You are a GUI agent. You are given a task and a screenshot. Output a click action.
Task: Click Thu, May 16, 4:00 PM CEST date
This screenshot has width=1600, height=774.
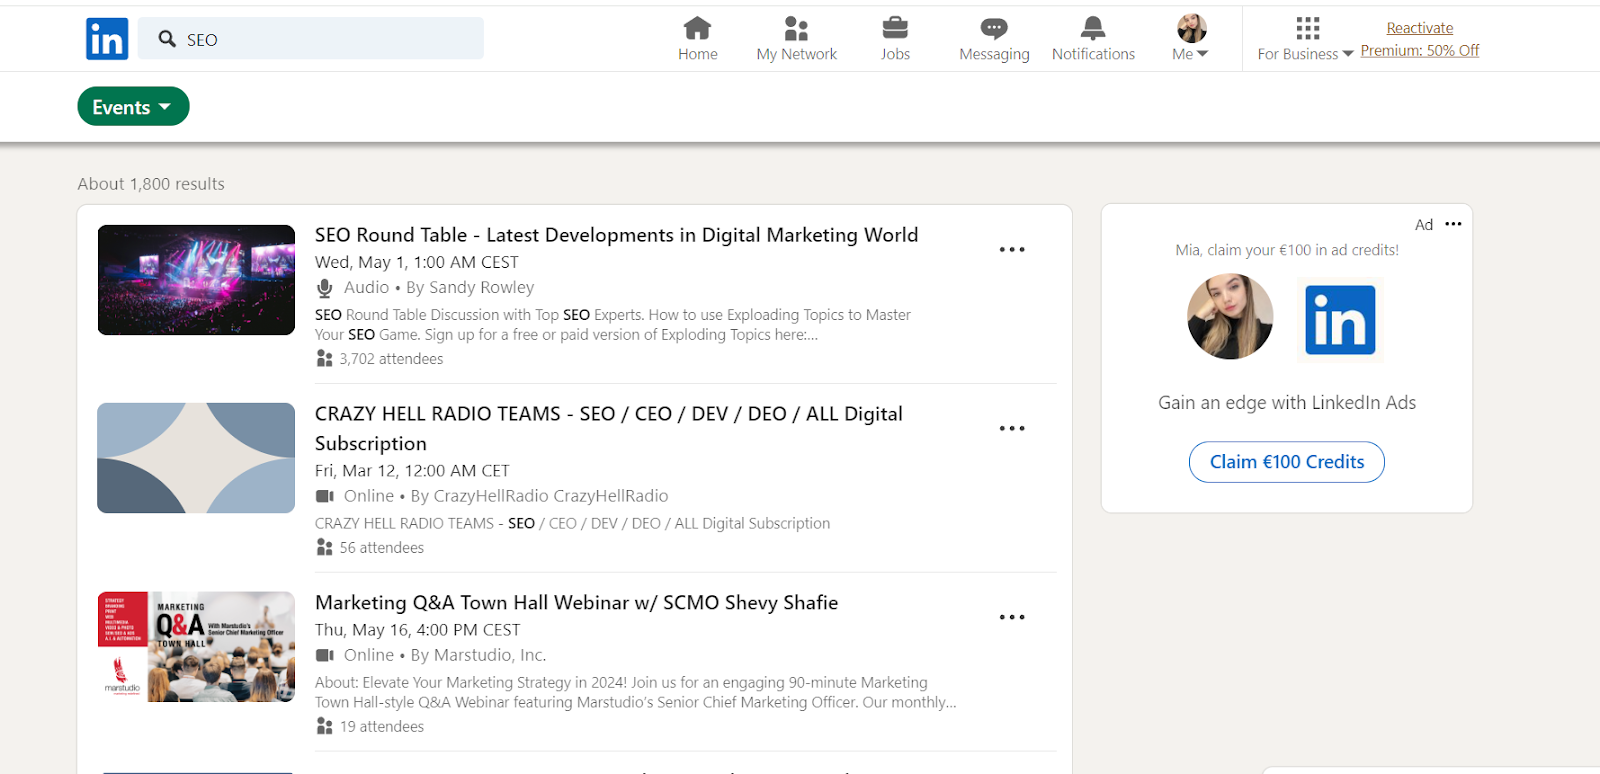click(x=418, y=630)
